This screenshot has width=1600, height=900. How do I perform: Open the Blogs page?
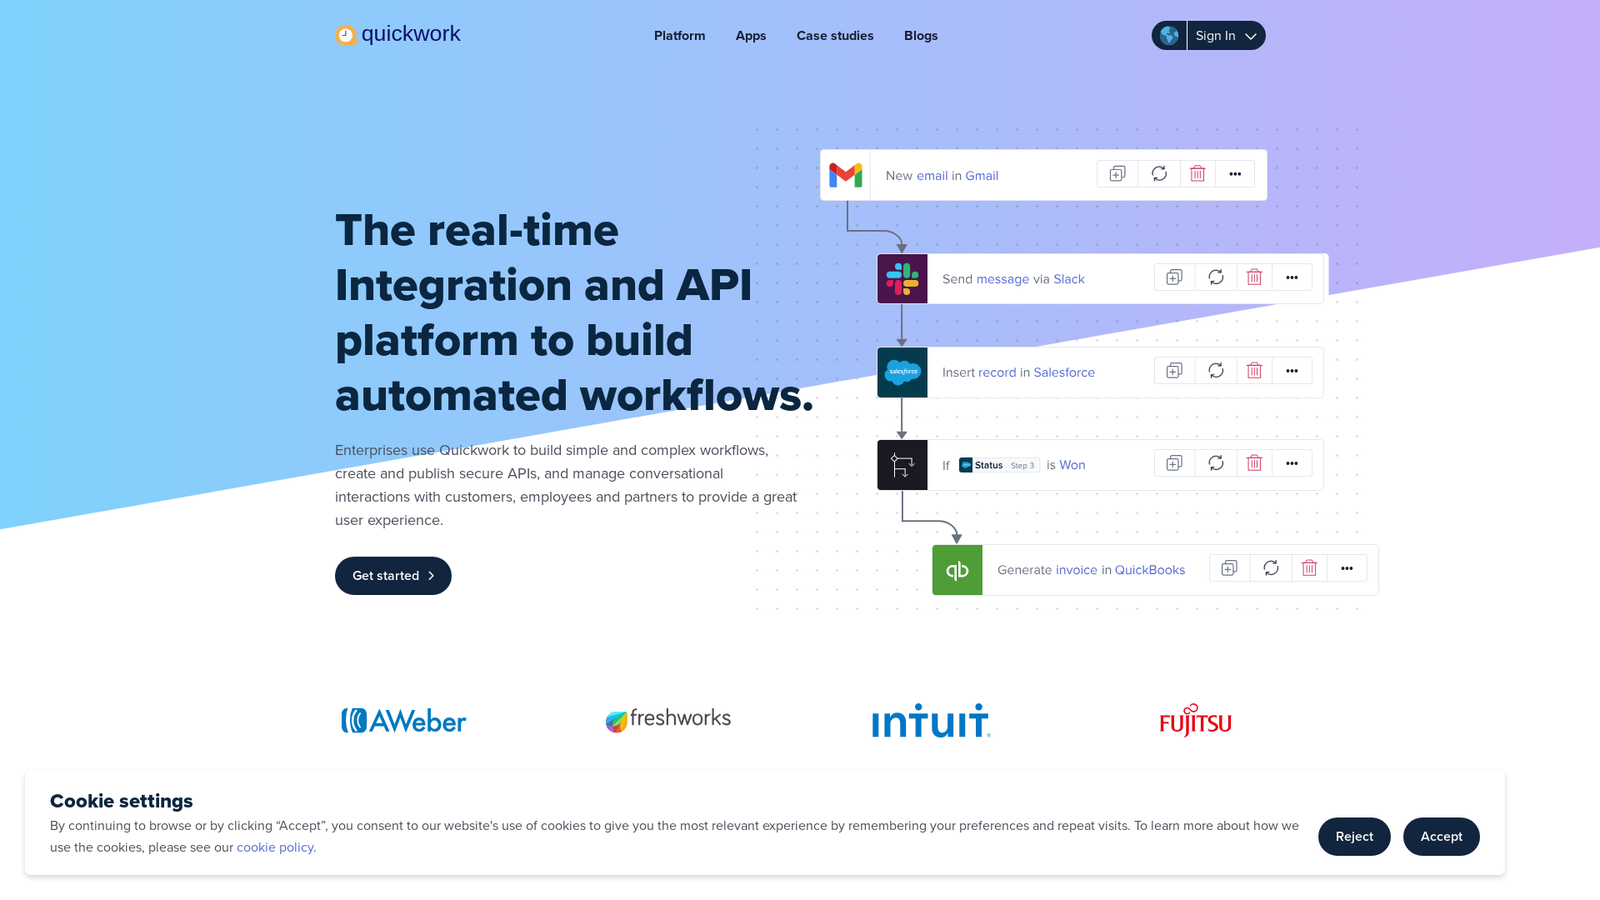pos(921,36)
